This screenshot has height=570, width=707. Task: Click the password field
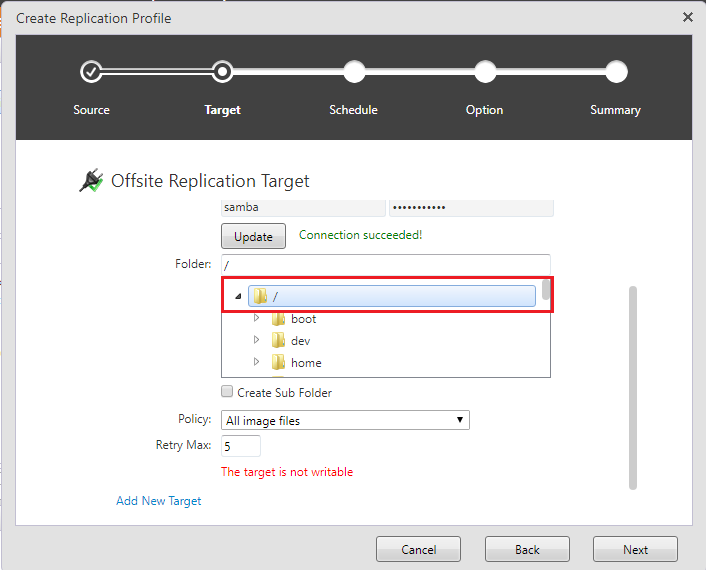(x=471, y=208)
